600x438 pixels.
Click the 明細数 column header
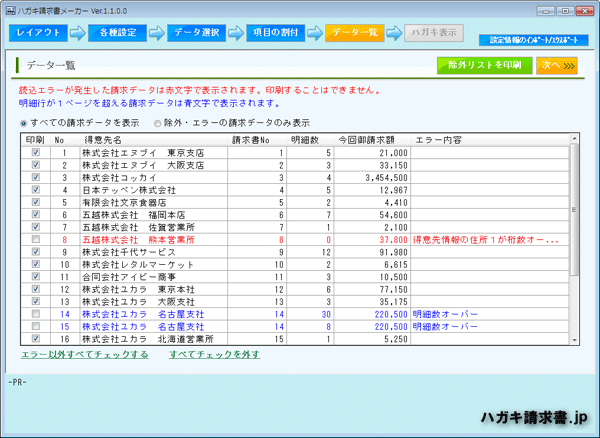click(310, 140)
